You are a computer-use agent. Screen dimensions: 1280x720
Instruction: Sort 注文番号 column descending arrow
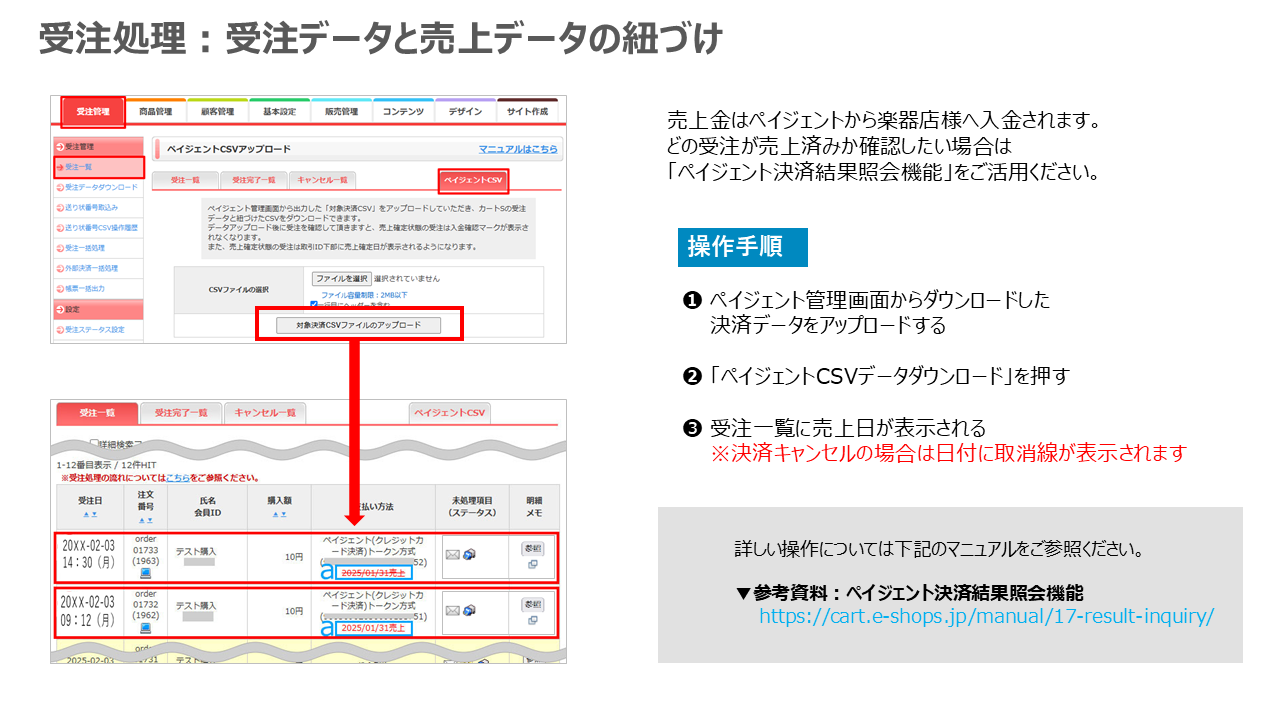tap(150, 520)
